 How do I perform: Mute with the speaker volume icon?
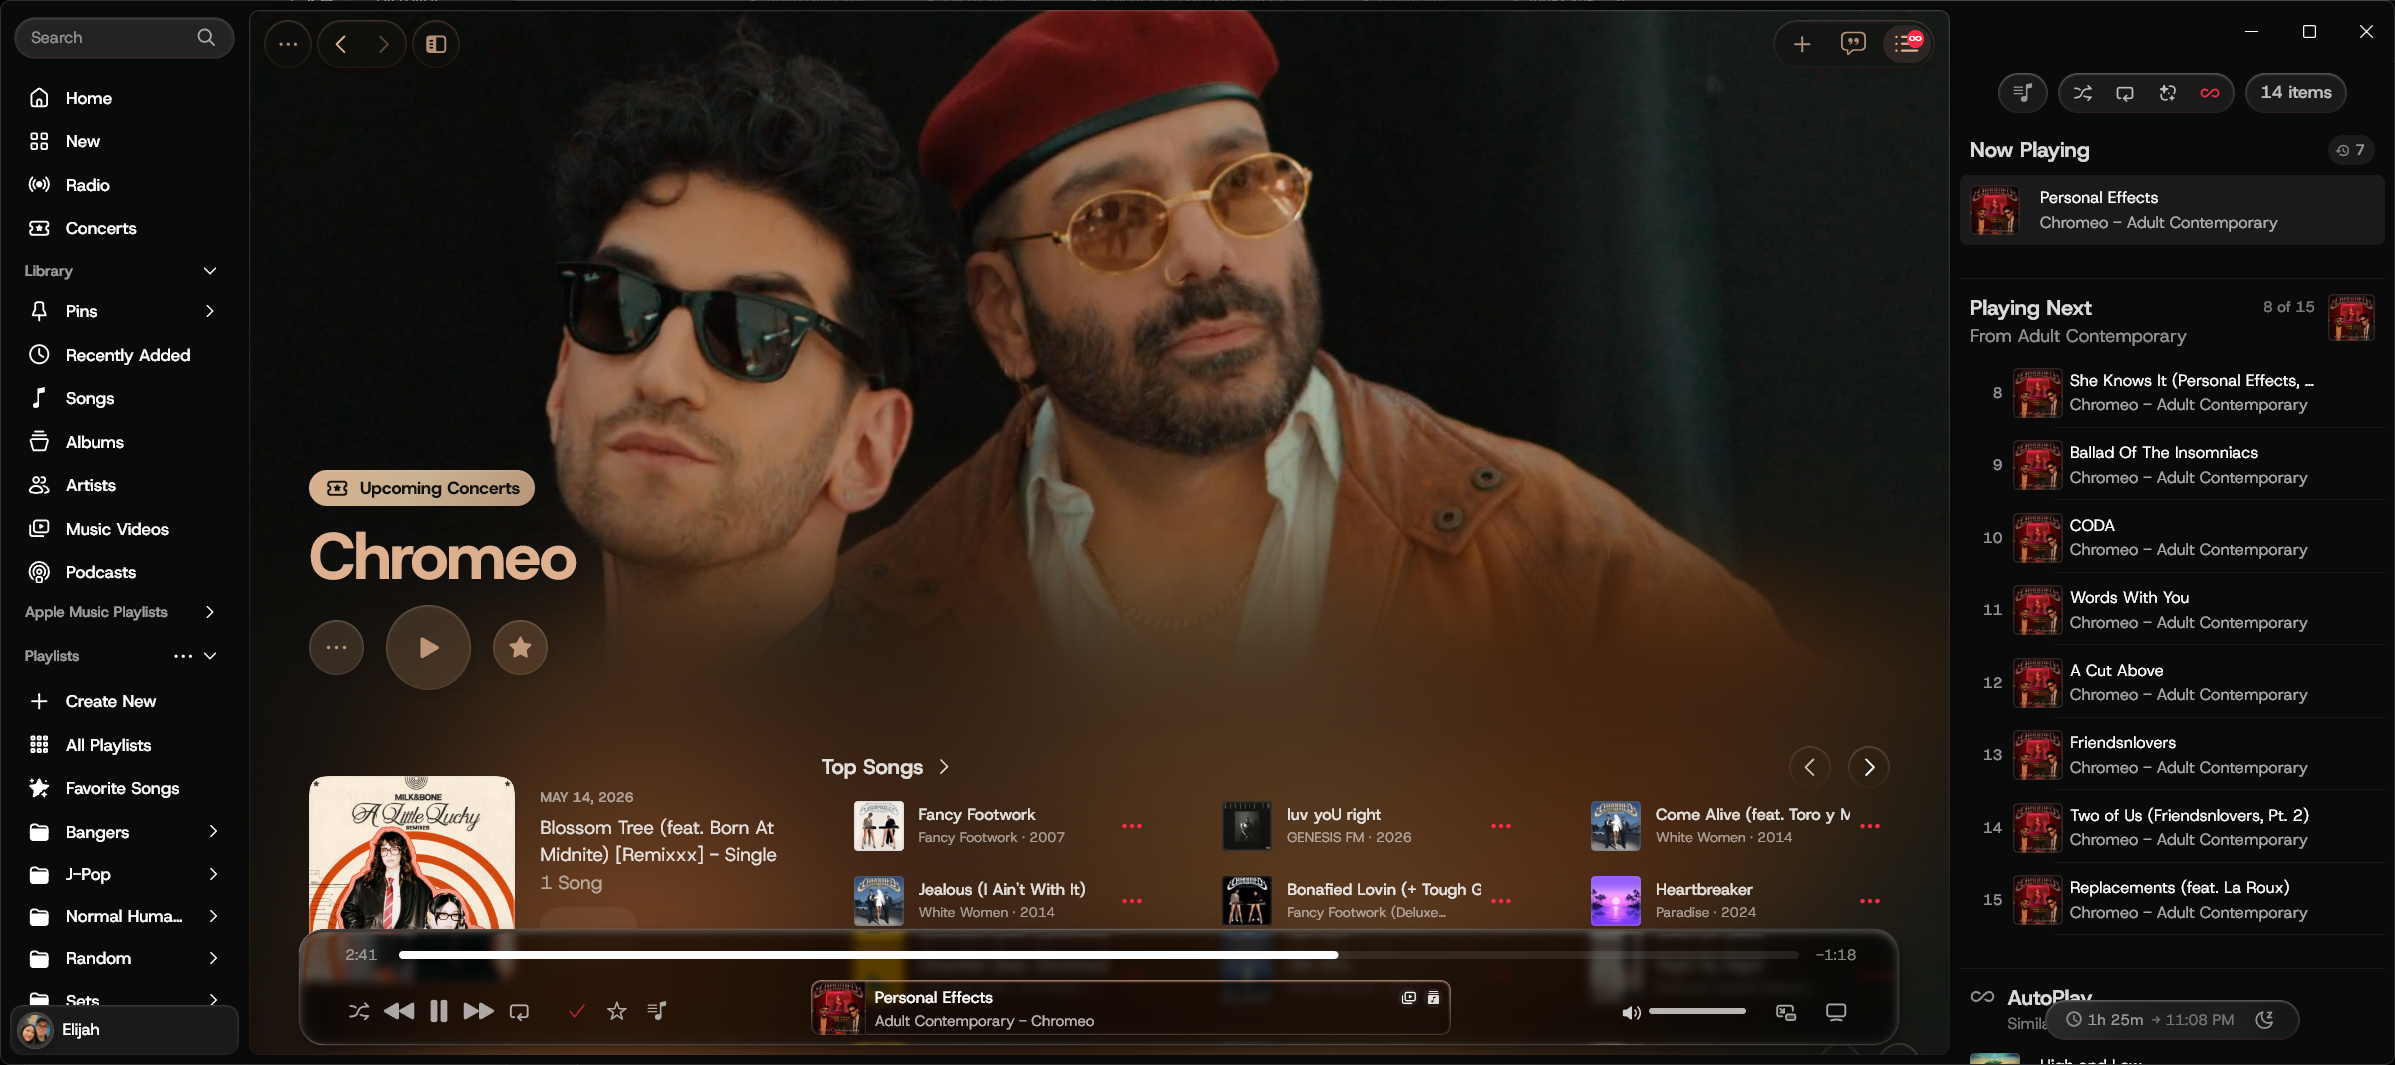[x=1631, y=1012]
